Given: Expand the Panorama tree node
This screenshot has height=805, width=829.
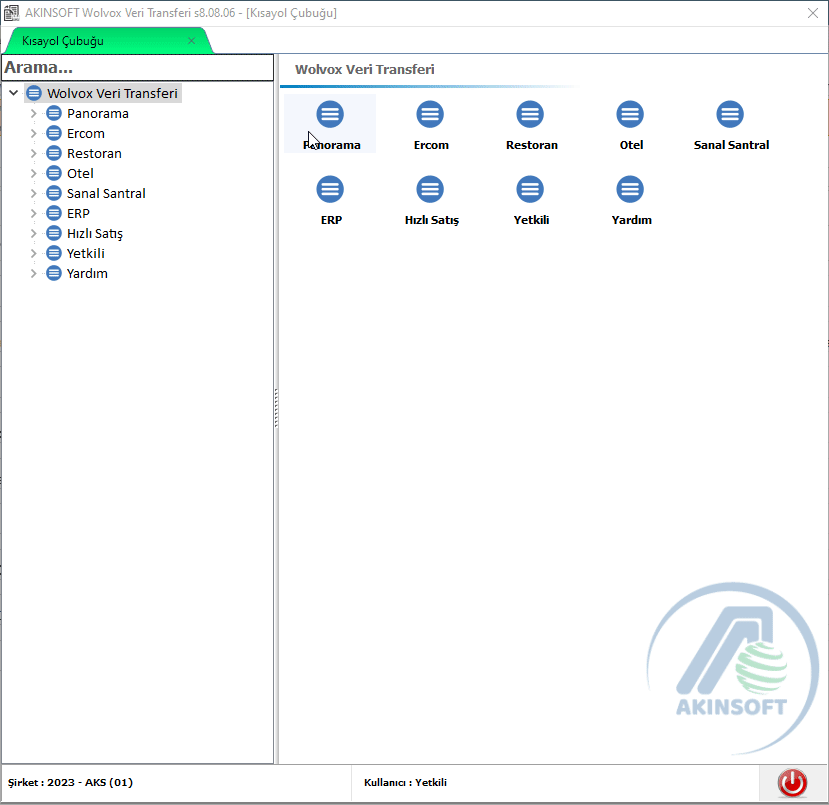Looking at the screenshot, I should click(33, 114).
